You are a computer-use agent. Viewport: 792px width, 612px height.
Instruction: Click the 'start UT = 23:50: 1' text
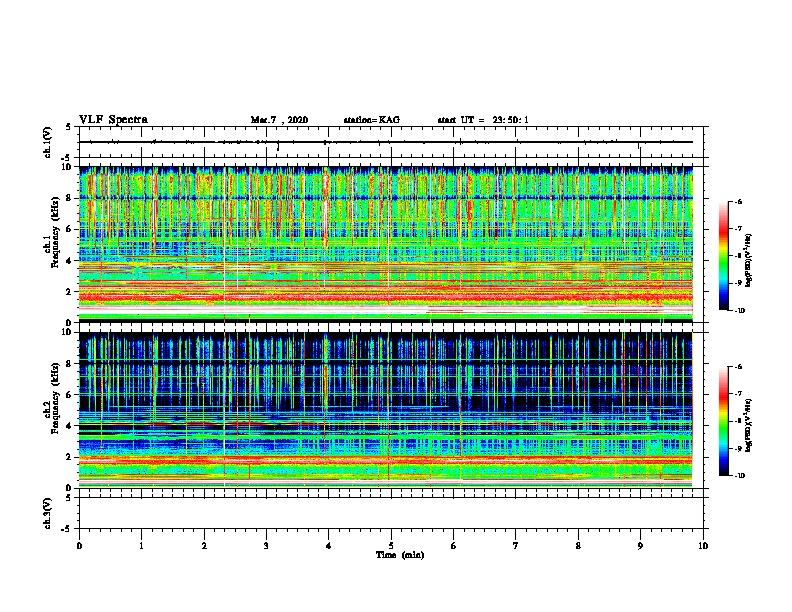pyautogui.click(x=483, y=120)
